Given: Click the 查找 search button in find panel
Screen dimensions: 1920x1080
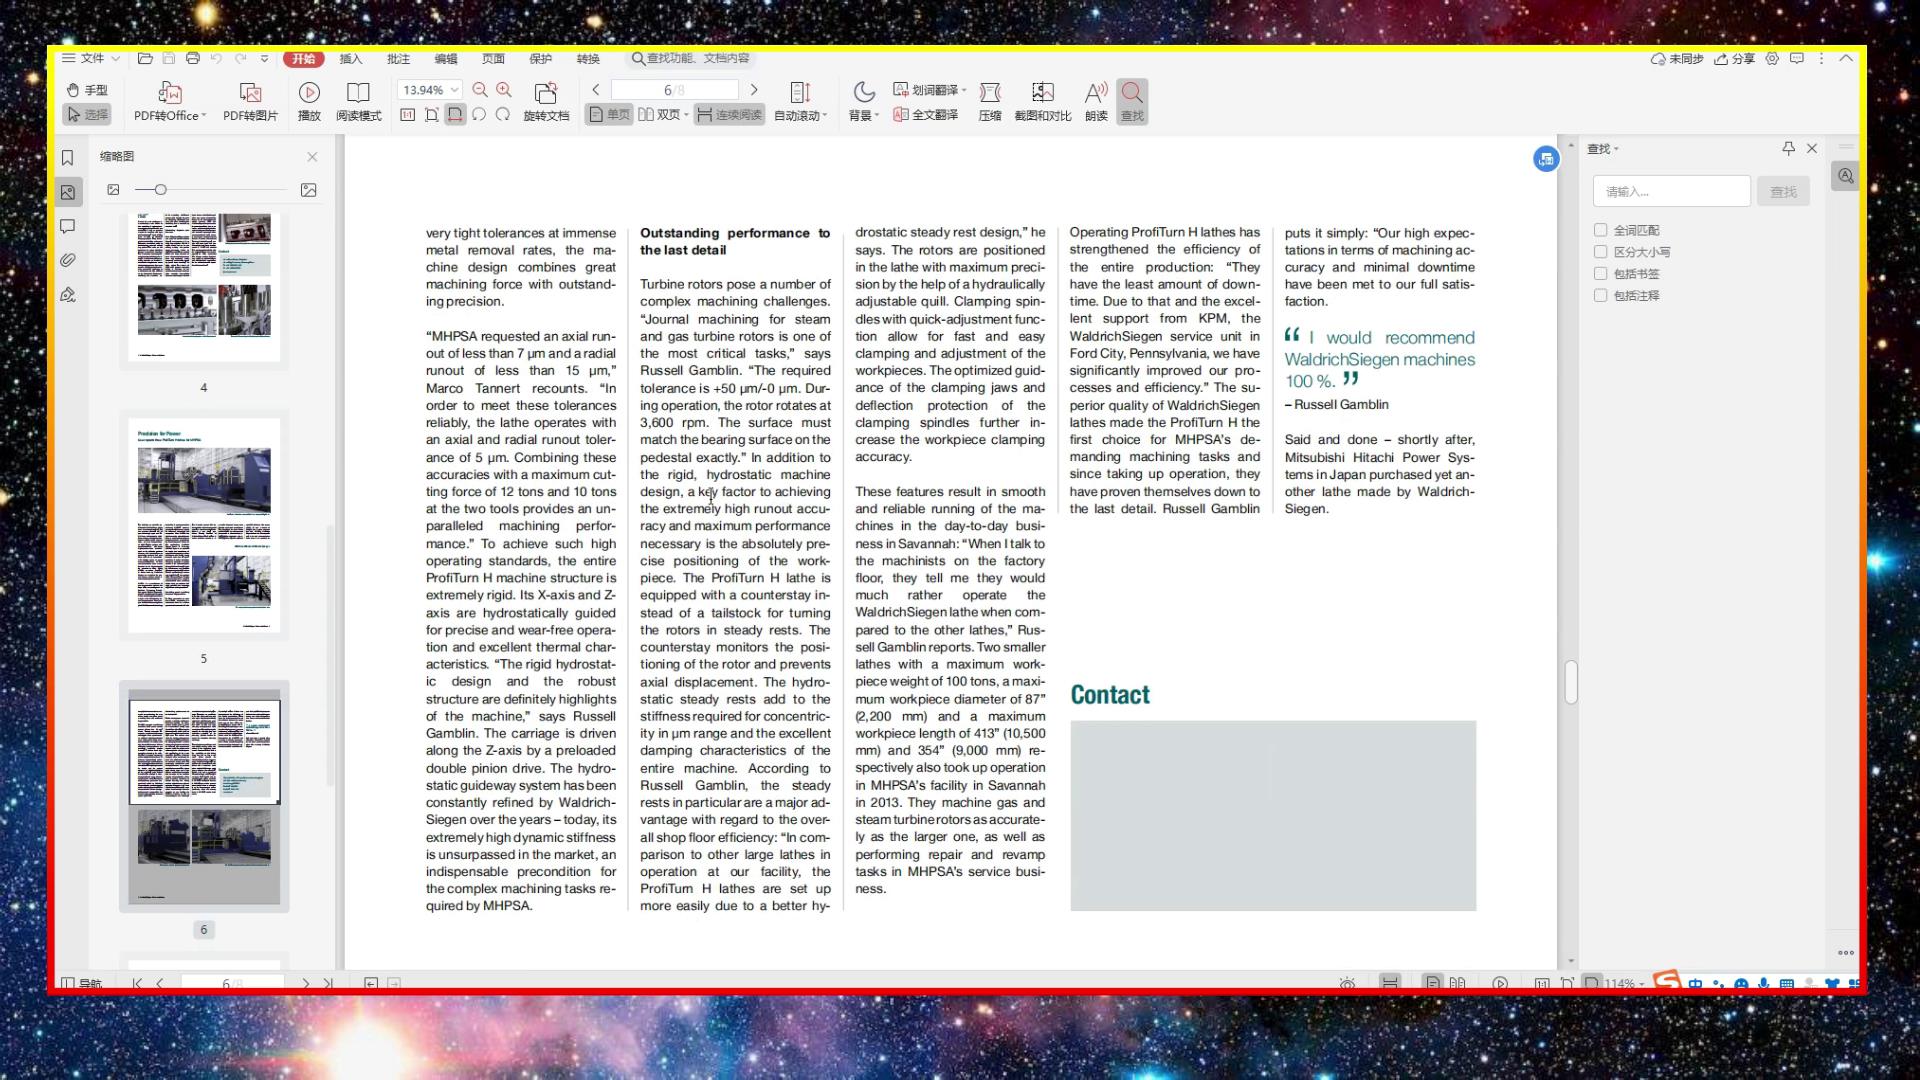Looking at the screenshot, I should pos(1783,192).
